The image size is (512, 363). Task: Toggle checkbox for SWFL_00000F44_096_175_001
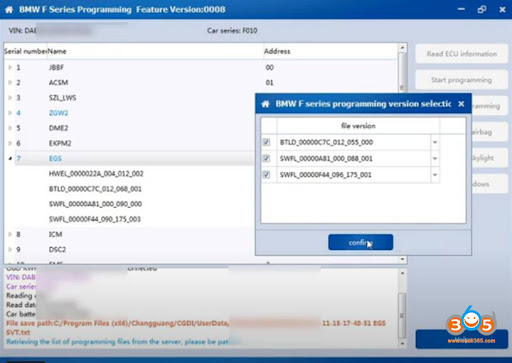coord(266,175)
